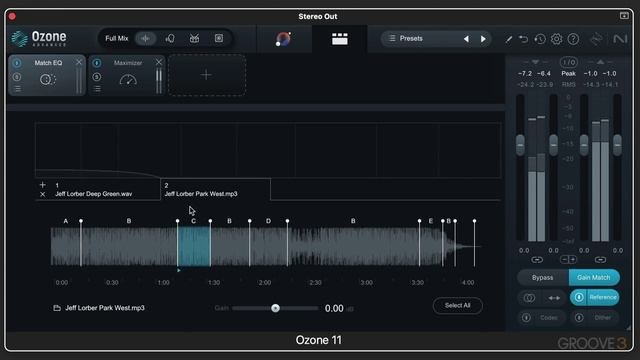Toggle power on the Maximizer module
This screenshot has height=360, width=640.
tap(97, 63)
